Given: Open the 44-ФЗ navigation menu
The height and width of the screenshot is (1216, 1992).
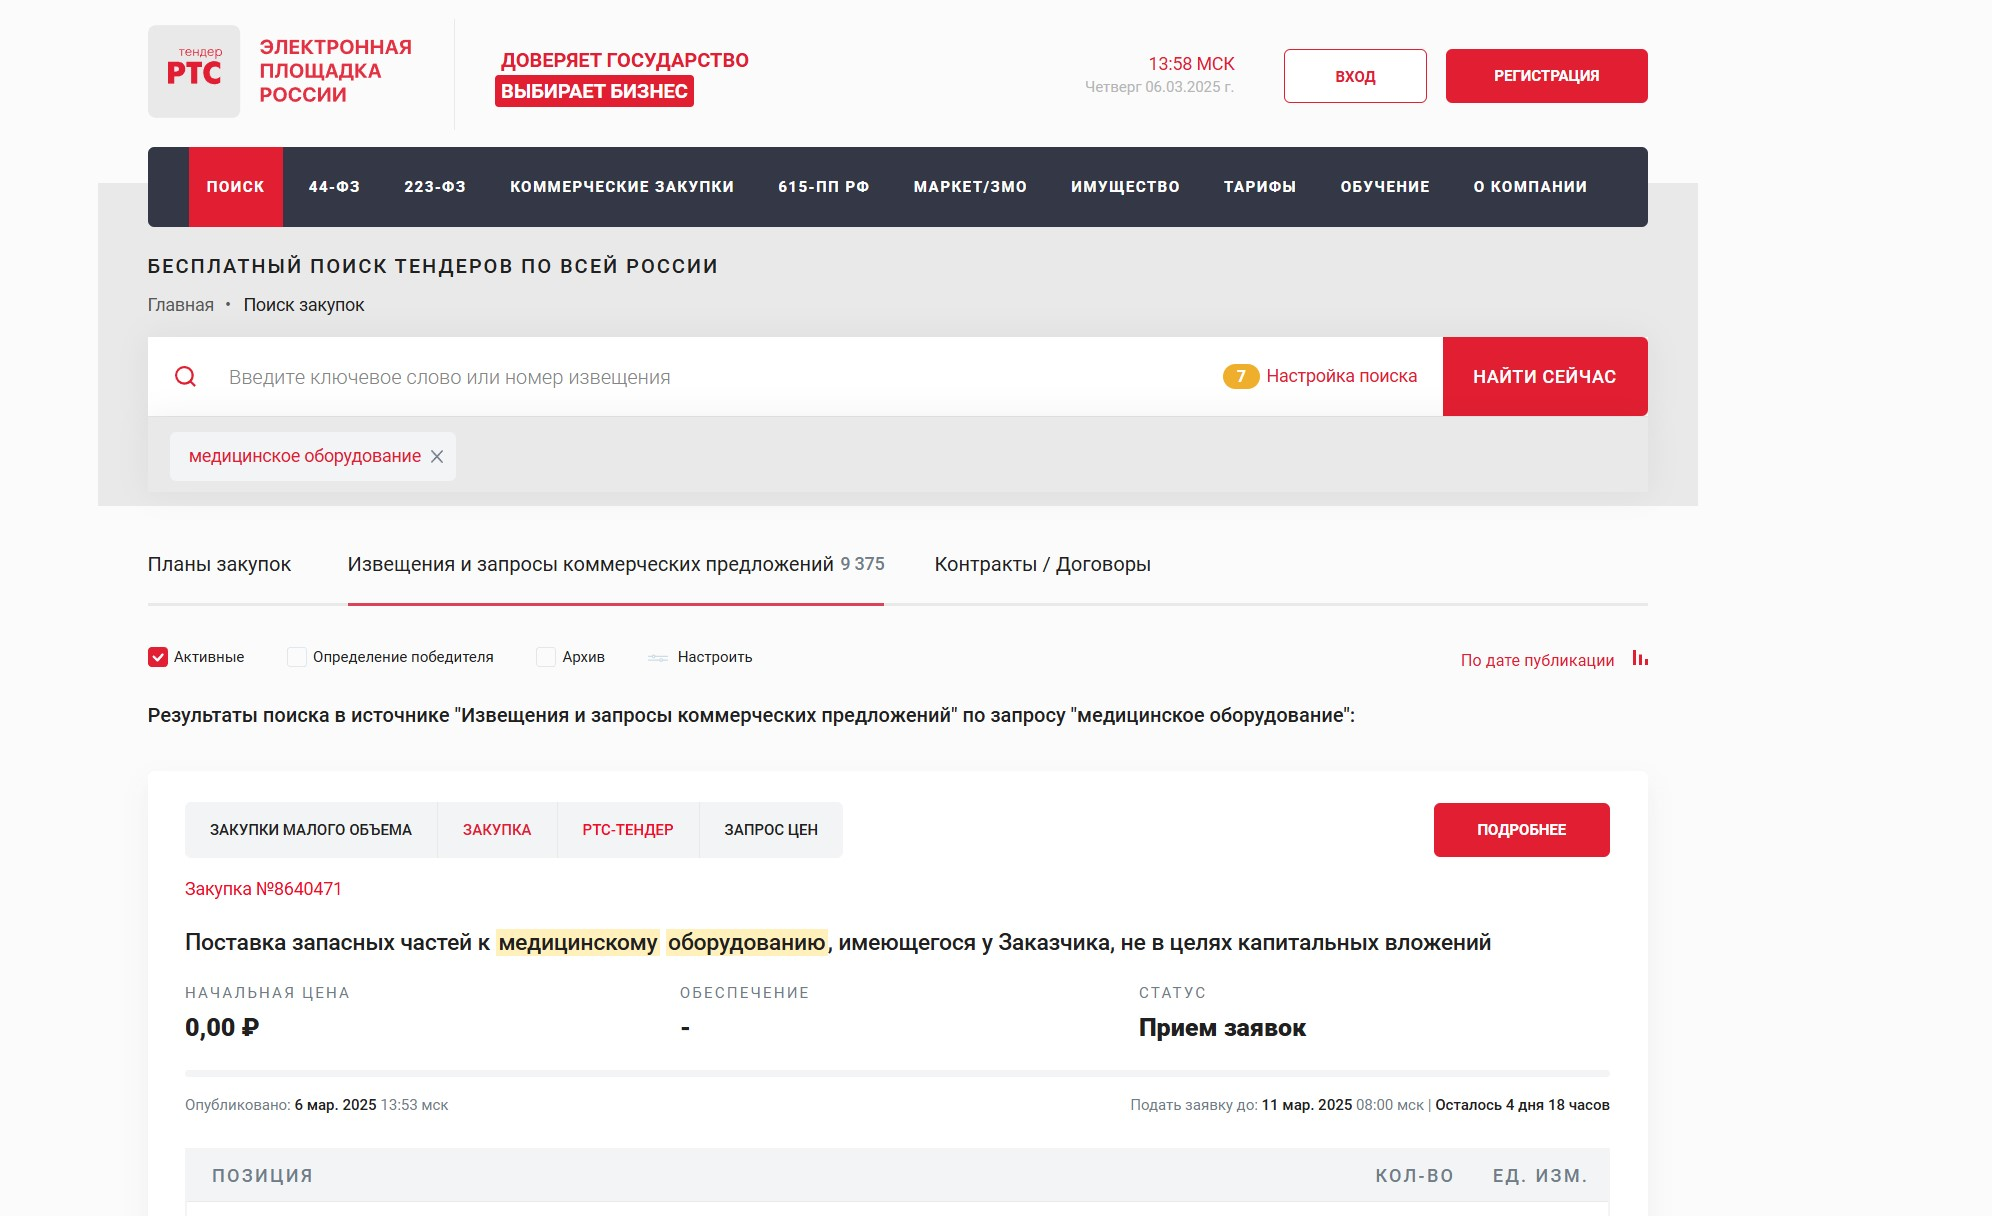Looking at the screenshot, I should click(x=334, y=187).
